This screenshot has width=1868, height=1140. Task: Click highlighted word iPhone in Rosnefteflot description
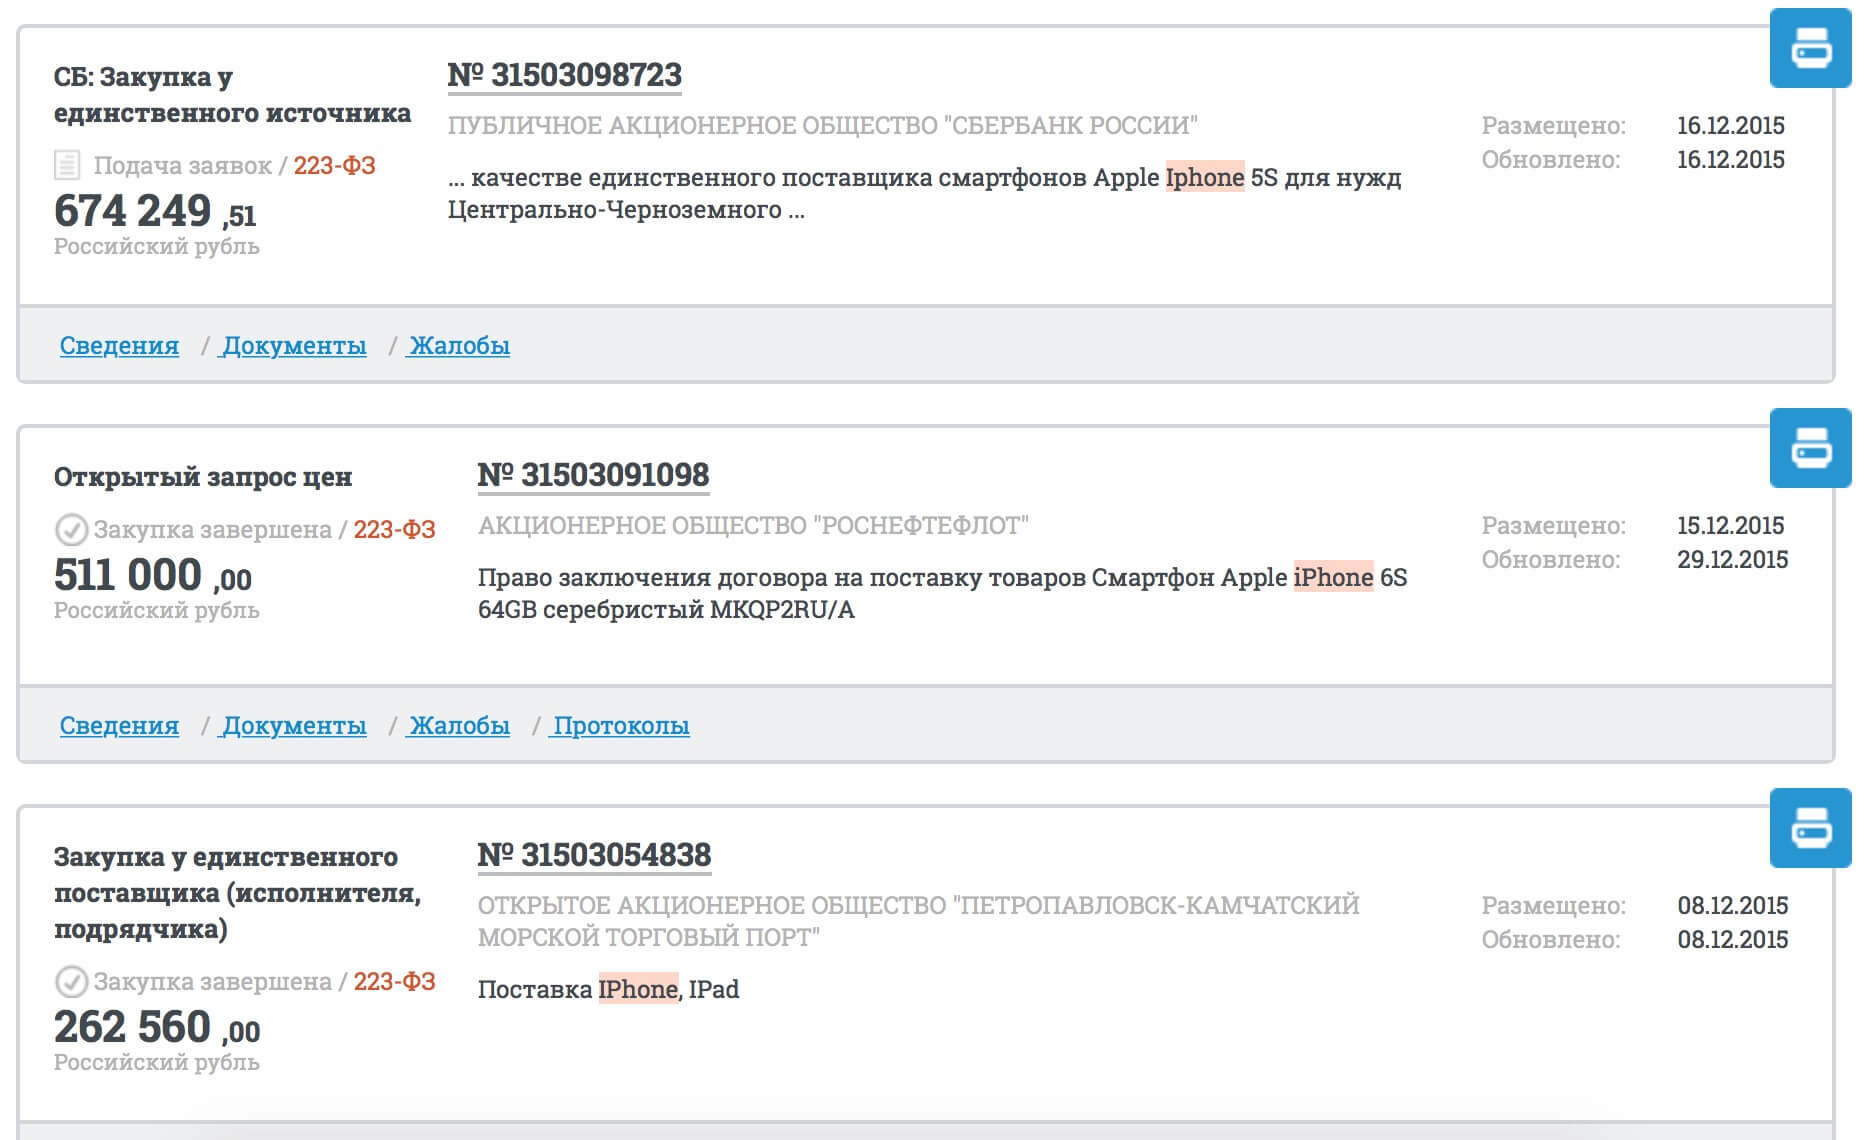tap(1334, 577)
